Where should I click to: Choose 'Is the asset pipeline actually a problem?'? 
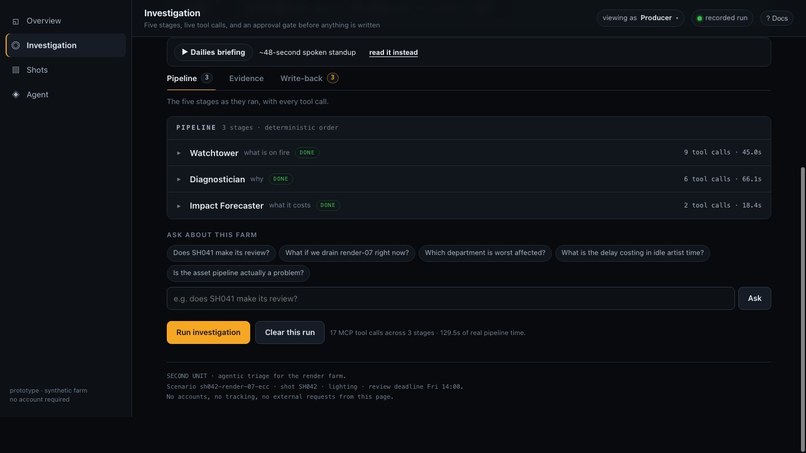(238, 273)
